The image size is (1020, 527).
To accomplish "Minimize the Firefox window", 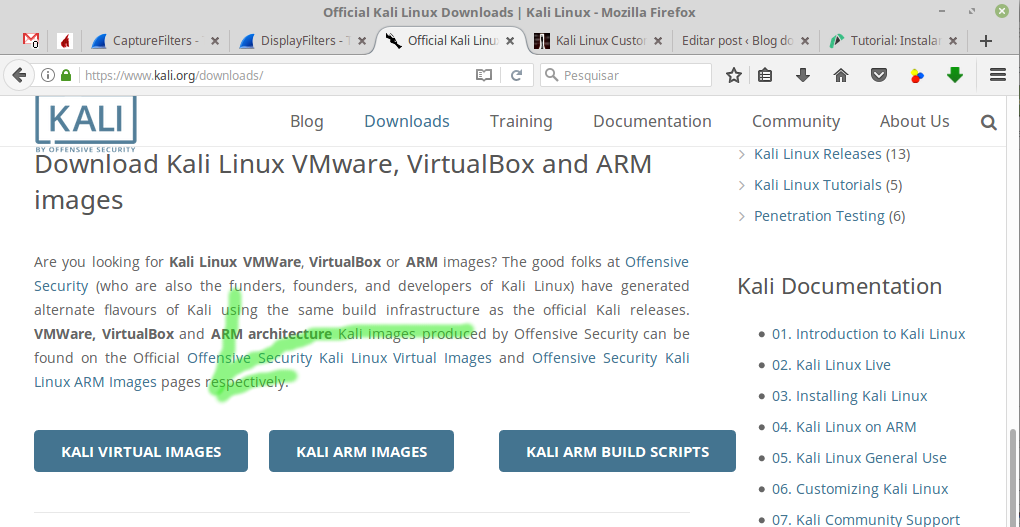I will point(941,12).
